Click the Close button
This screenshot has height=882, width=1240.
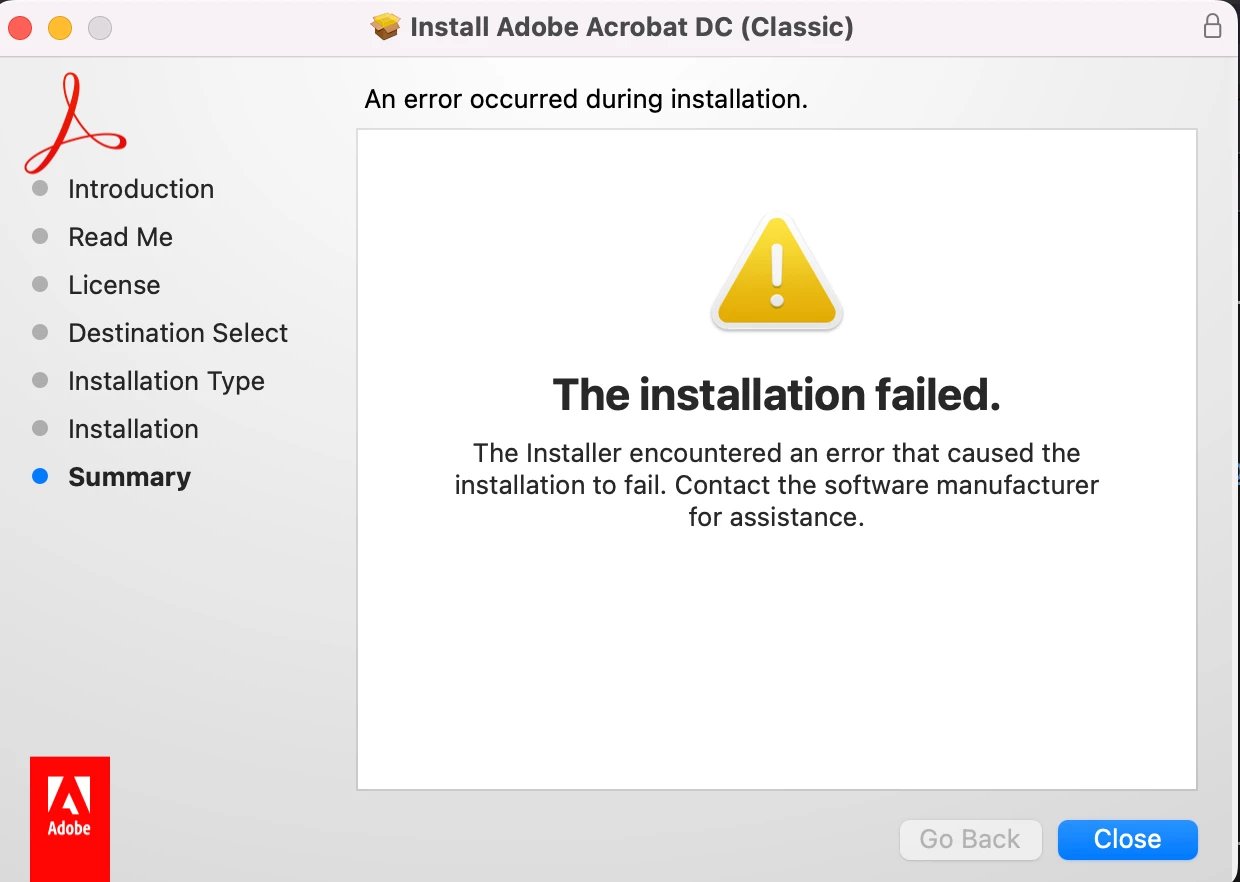coord(1127,839)
